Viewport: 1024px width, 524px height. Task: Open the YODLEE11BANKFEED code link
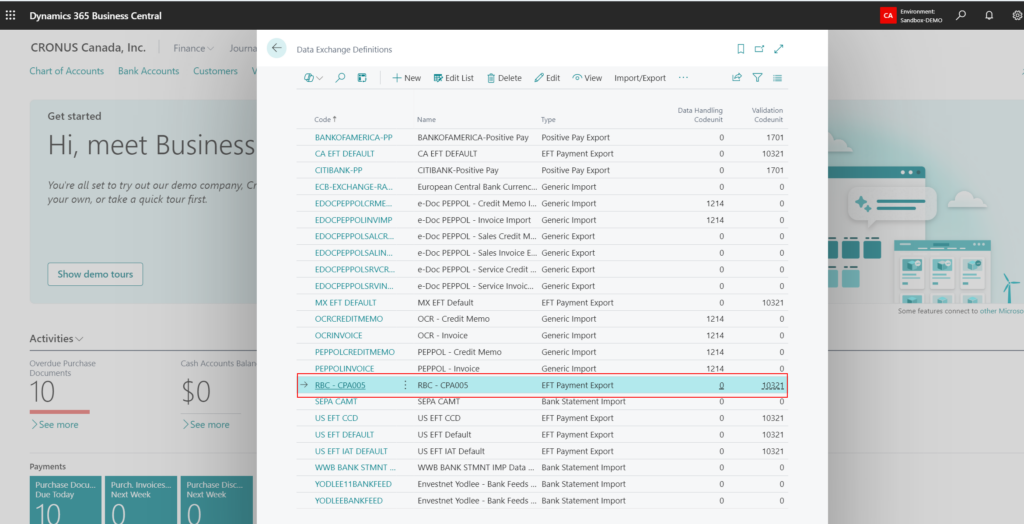(351, 483)
